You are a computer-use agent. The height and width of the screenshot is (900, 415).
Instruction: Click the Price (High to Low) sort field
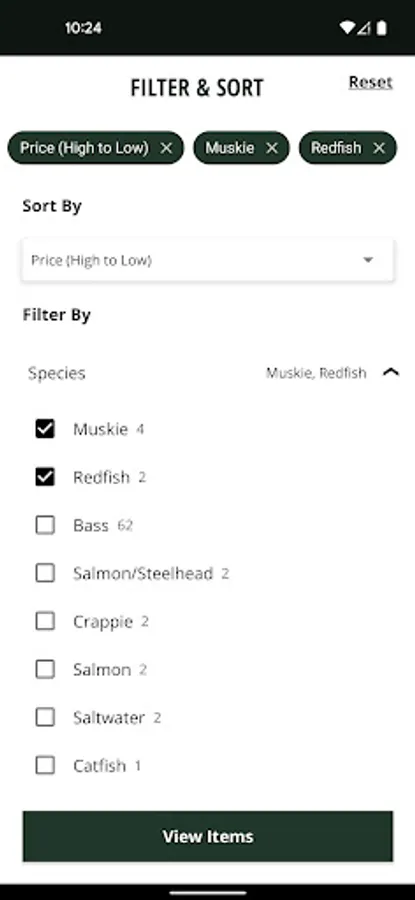[207, 260]
